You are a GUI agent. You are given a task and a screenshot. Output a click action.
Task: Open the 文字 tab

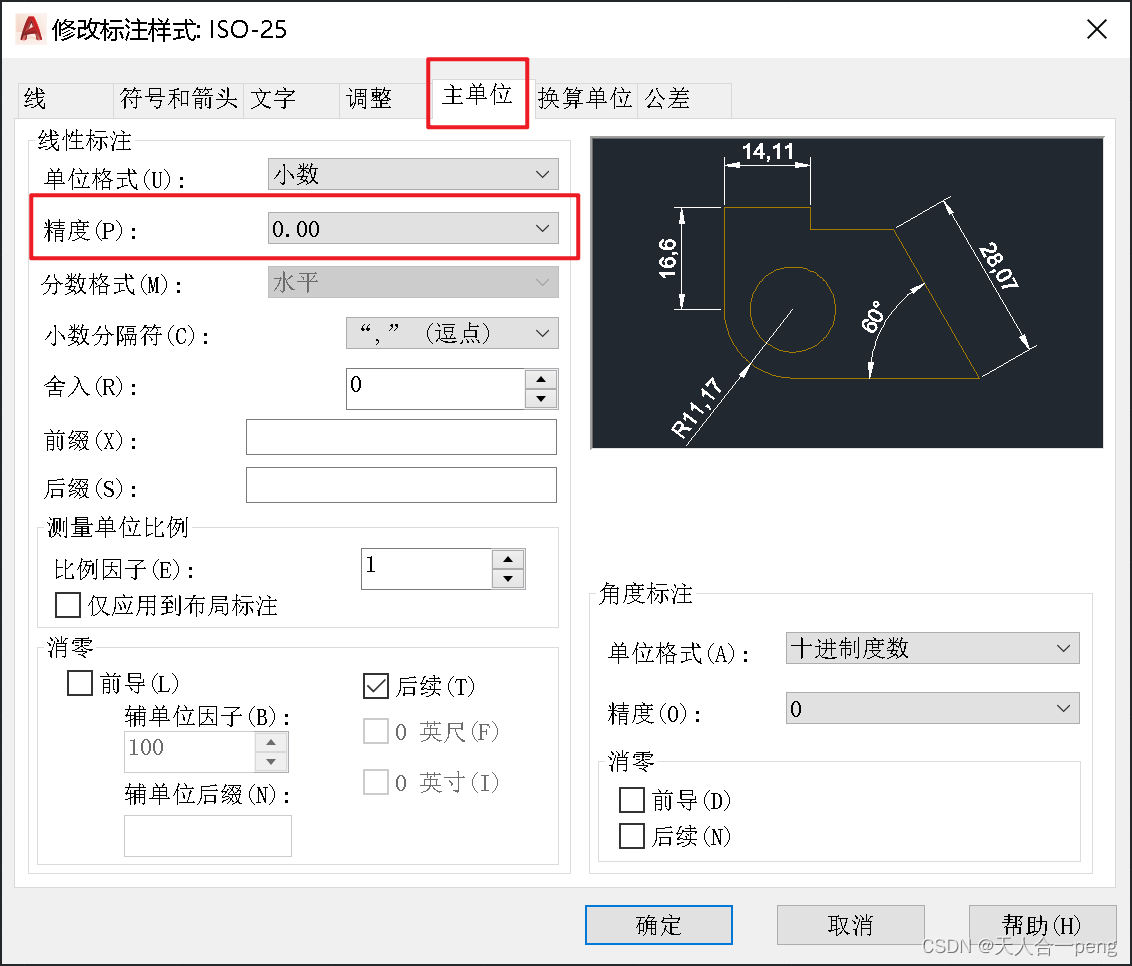292,100
